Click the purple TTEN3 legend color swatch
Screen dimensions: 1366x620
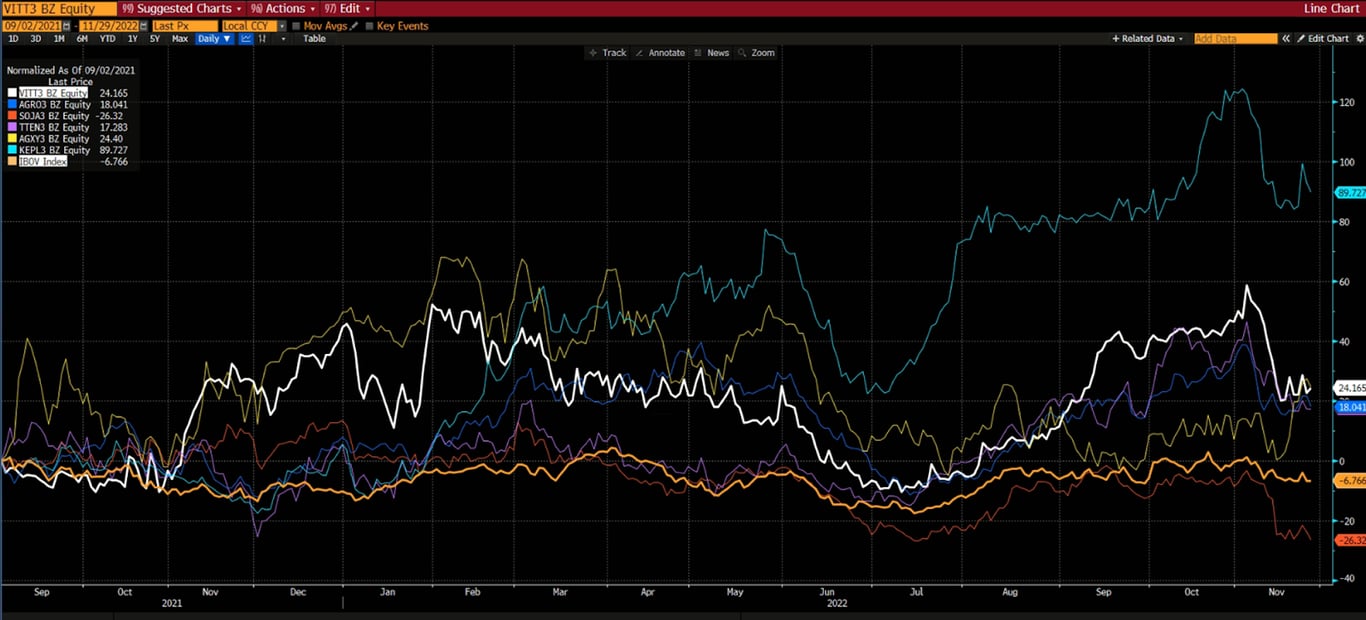click(x=12, y=127)
